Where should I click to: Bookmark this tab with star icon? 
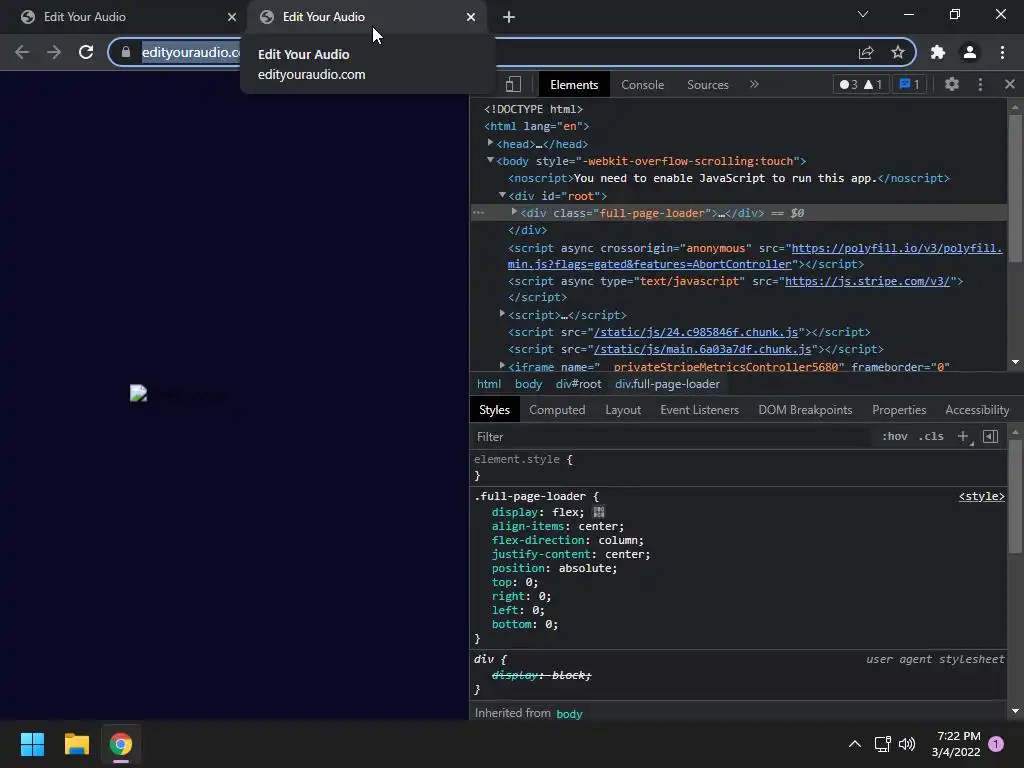coord(898,52)
